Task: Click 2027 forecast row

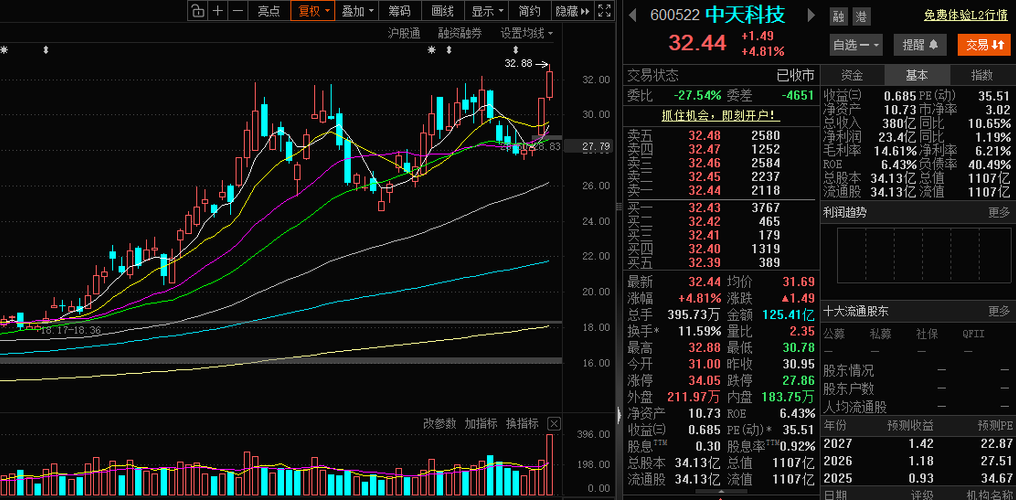Action: [x=918, y=444]
